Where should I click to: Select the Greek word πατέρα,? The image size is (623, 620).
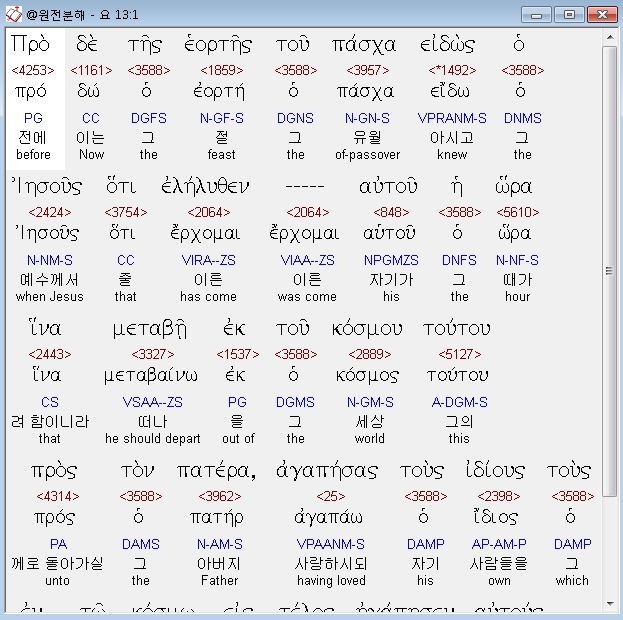point(217,471)
